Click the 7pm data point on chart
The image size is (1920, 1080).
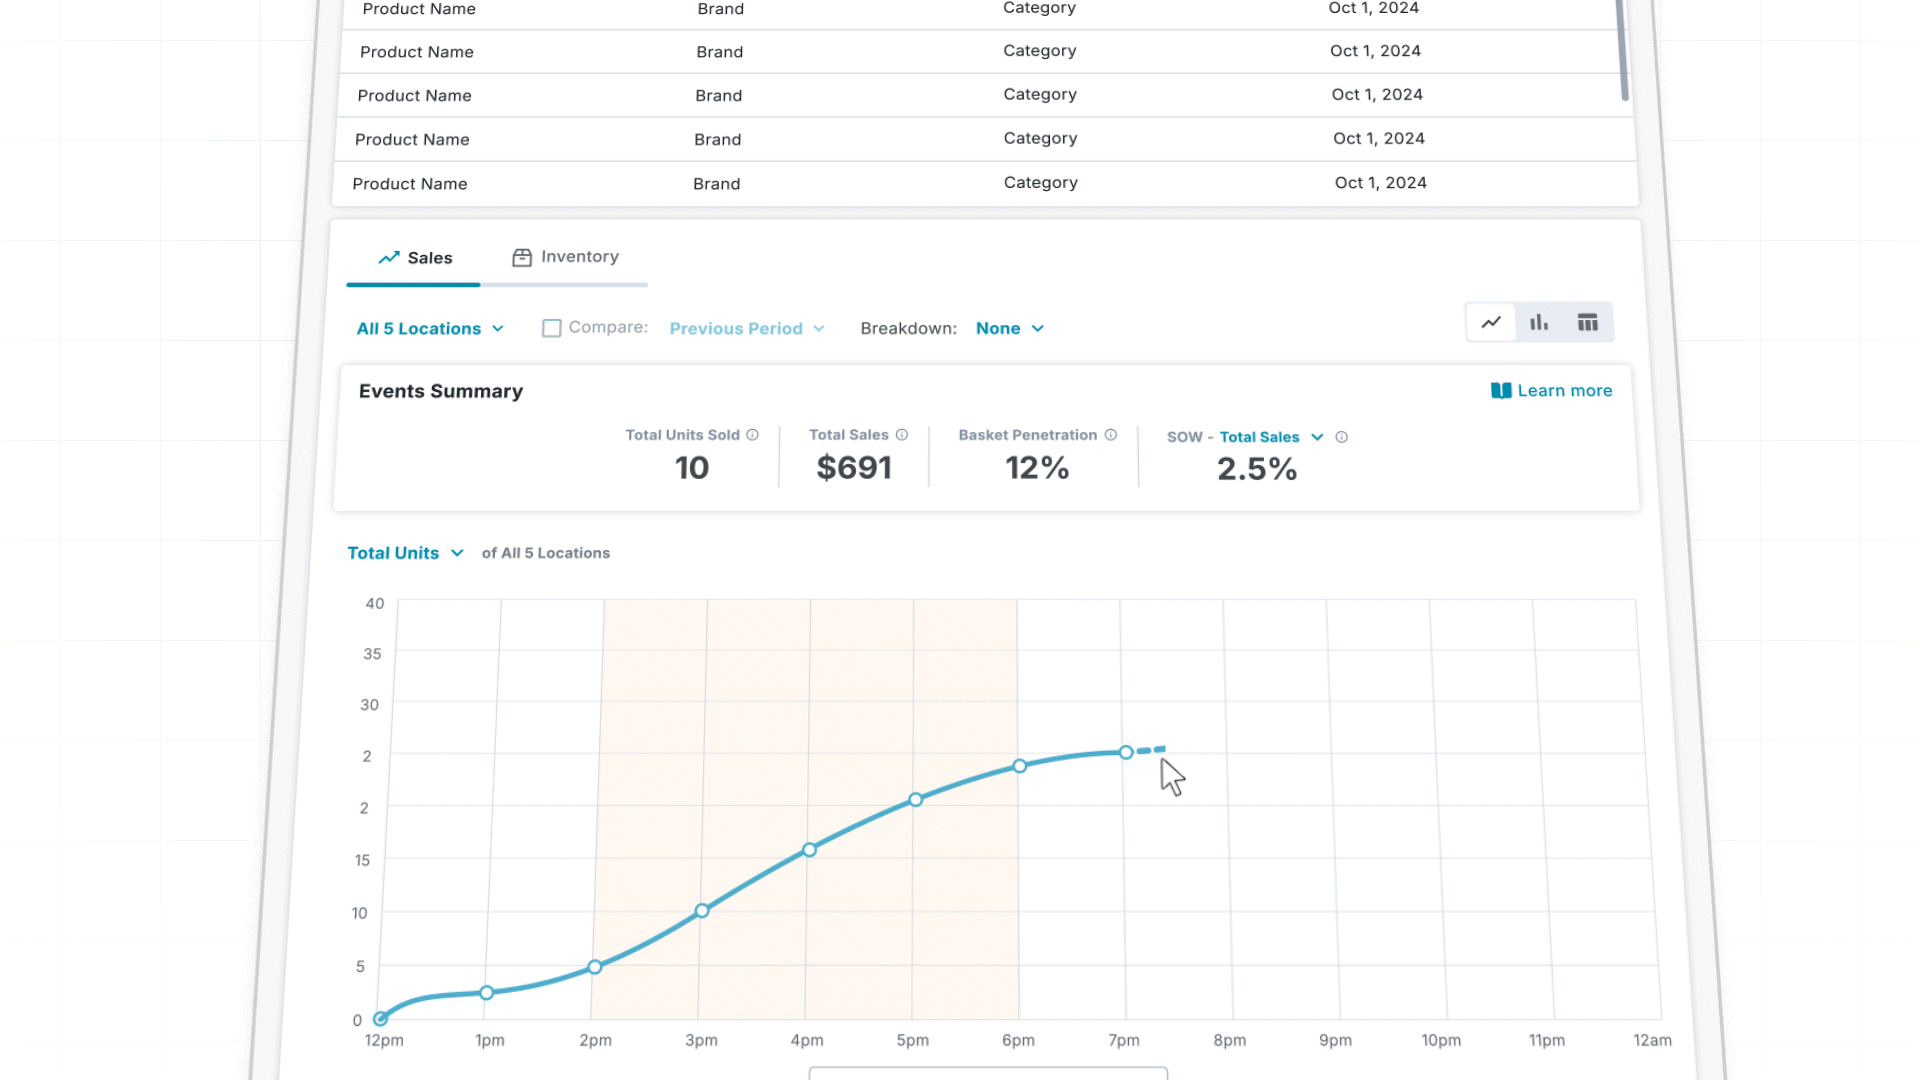point(1126,752)
